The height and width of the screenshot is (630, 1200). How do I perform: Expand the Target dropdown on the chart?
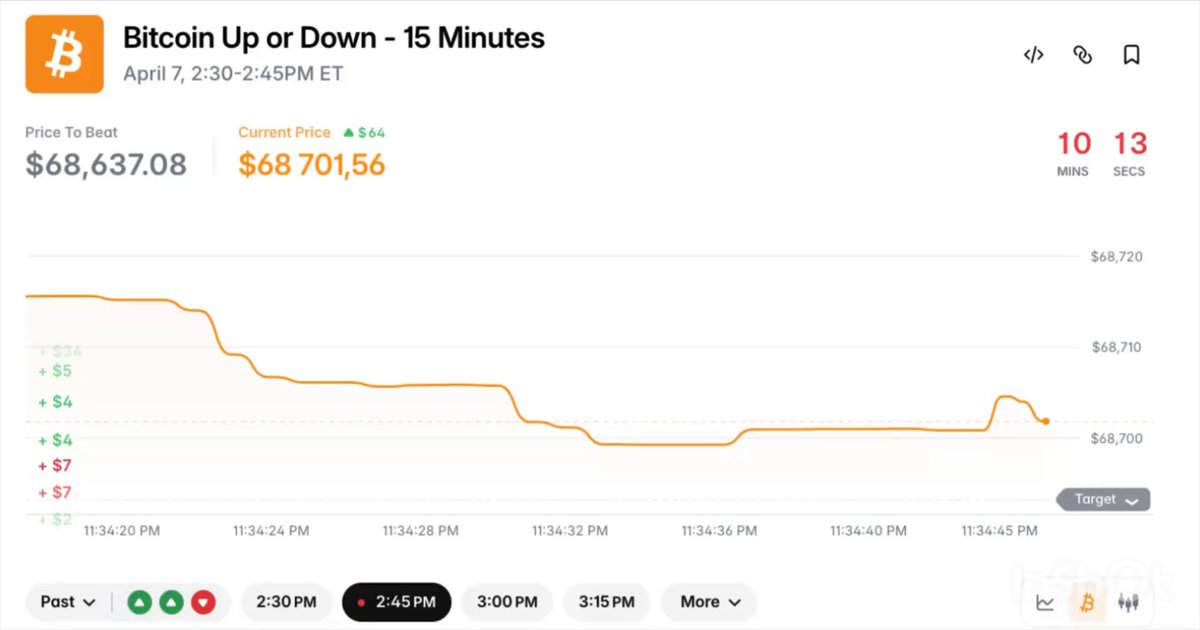(1103, 499)
